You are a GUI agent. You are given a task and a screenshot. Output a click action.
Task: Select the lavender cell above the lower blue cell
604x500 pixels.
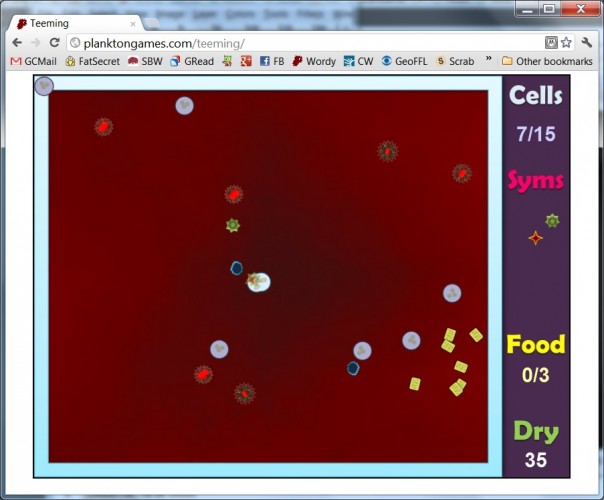[x=362, y=351]
